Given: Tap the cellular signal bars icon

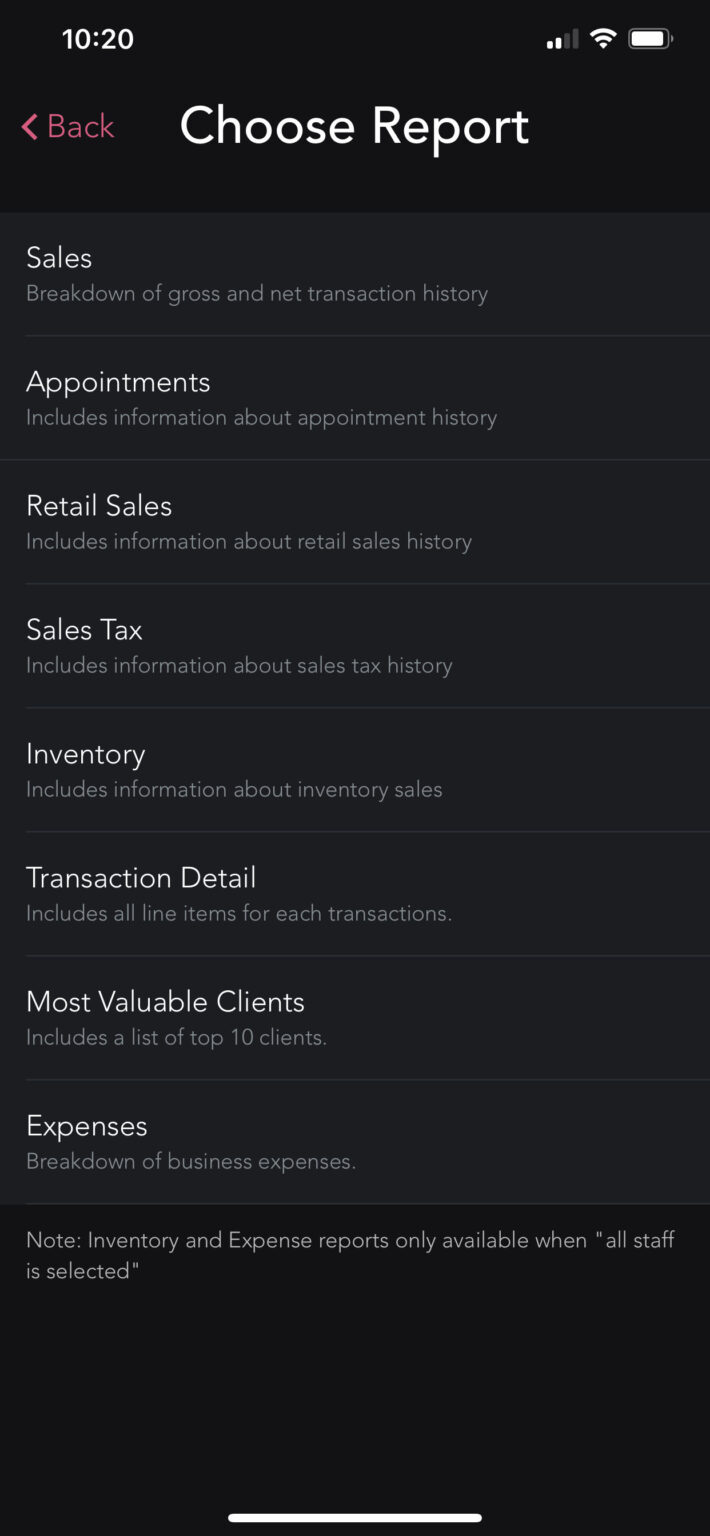Looking at the screenshot, I should pyautogui.click(x=562, y=40).
